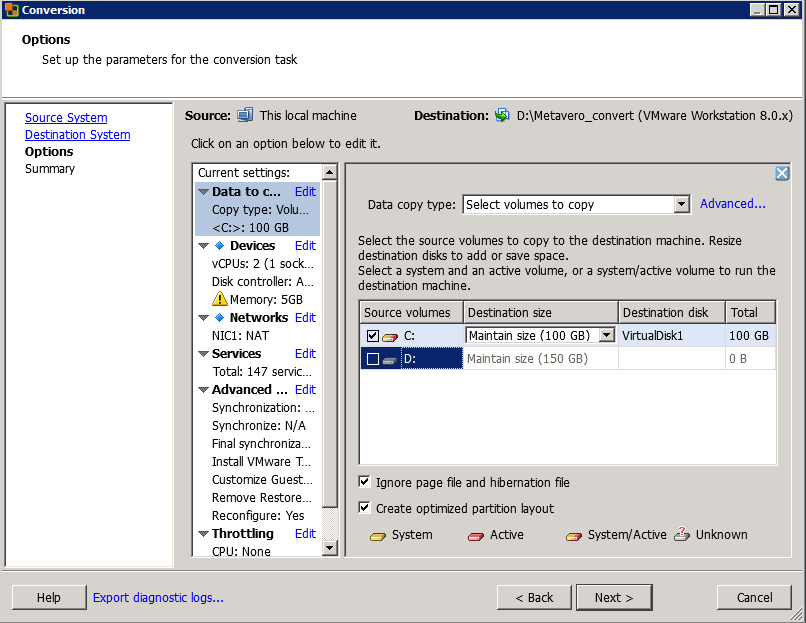Screen dimensions: 806x623
Task: Click the C: volume disk icon
Action: tap(390, 337)
